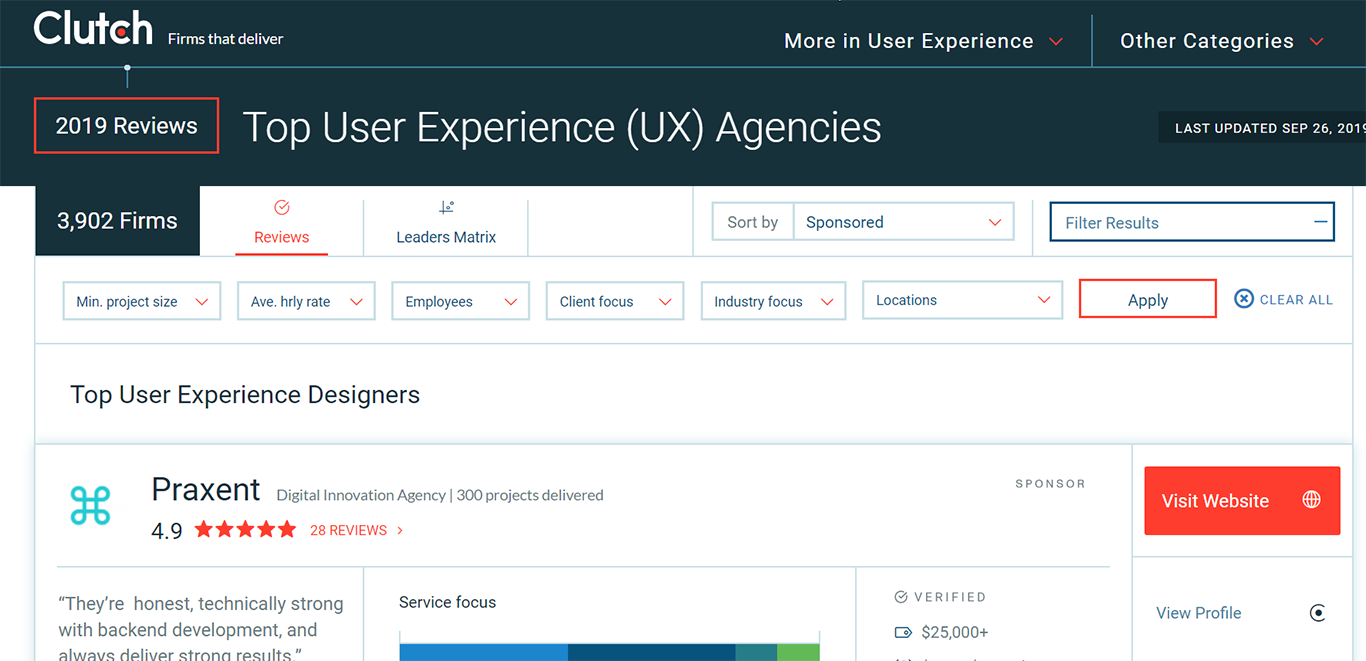1366x661 pixels.
Task: Click the $25,000+ value text
Action: [x=954, y=632]
